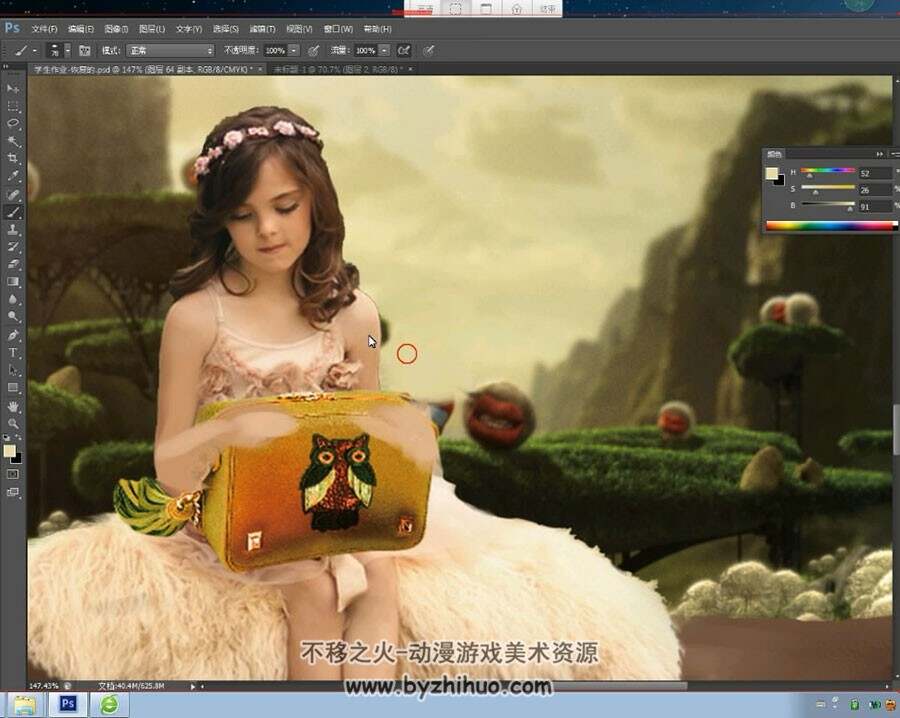Click the H value field showing 52
The height and width of the screenshot is (718, 900).
pyautogui.click(x=875, y=173)
